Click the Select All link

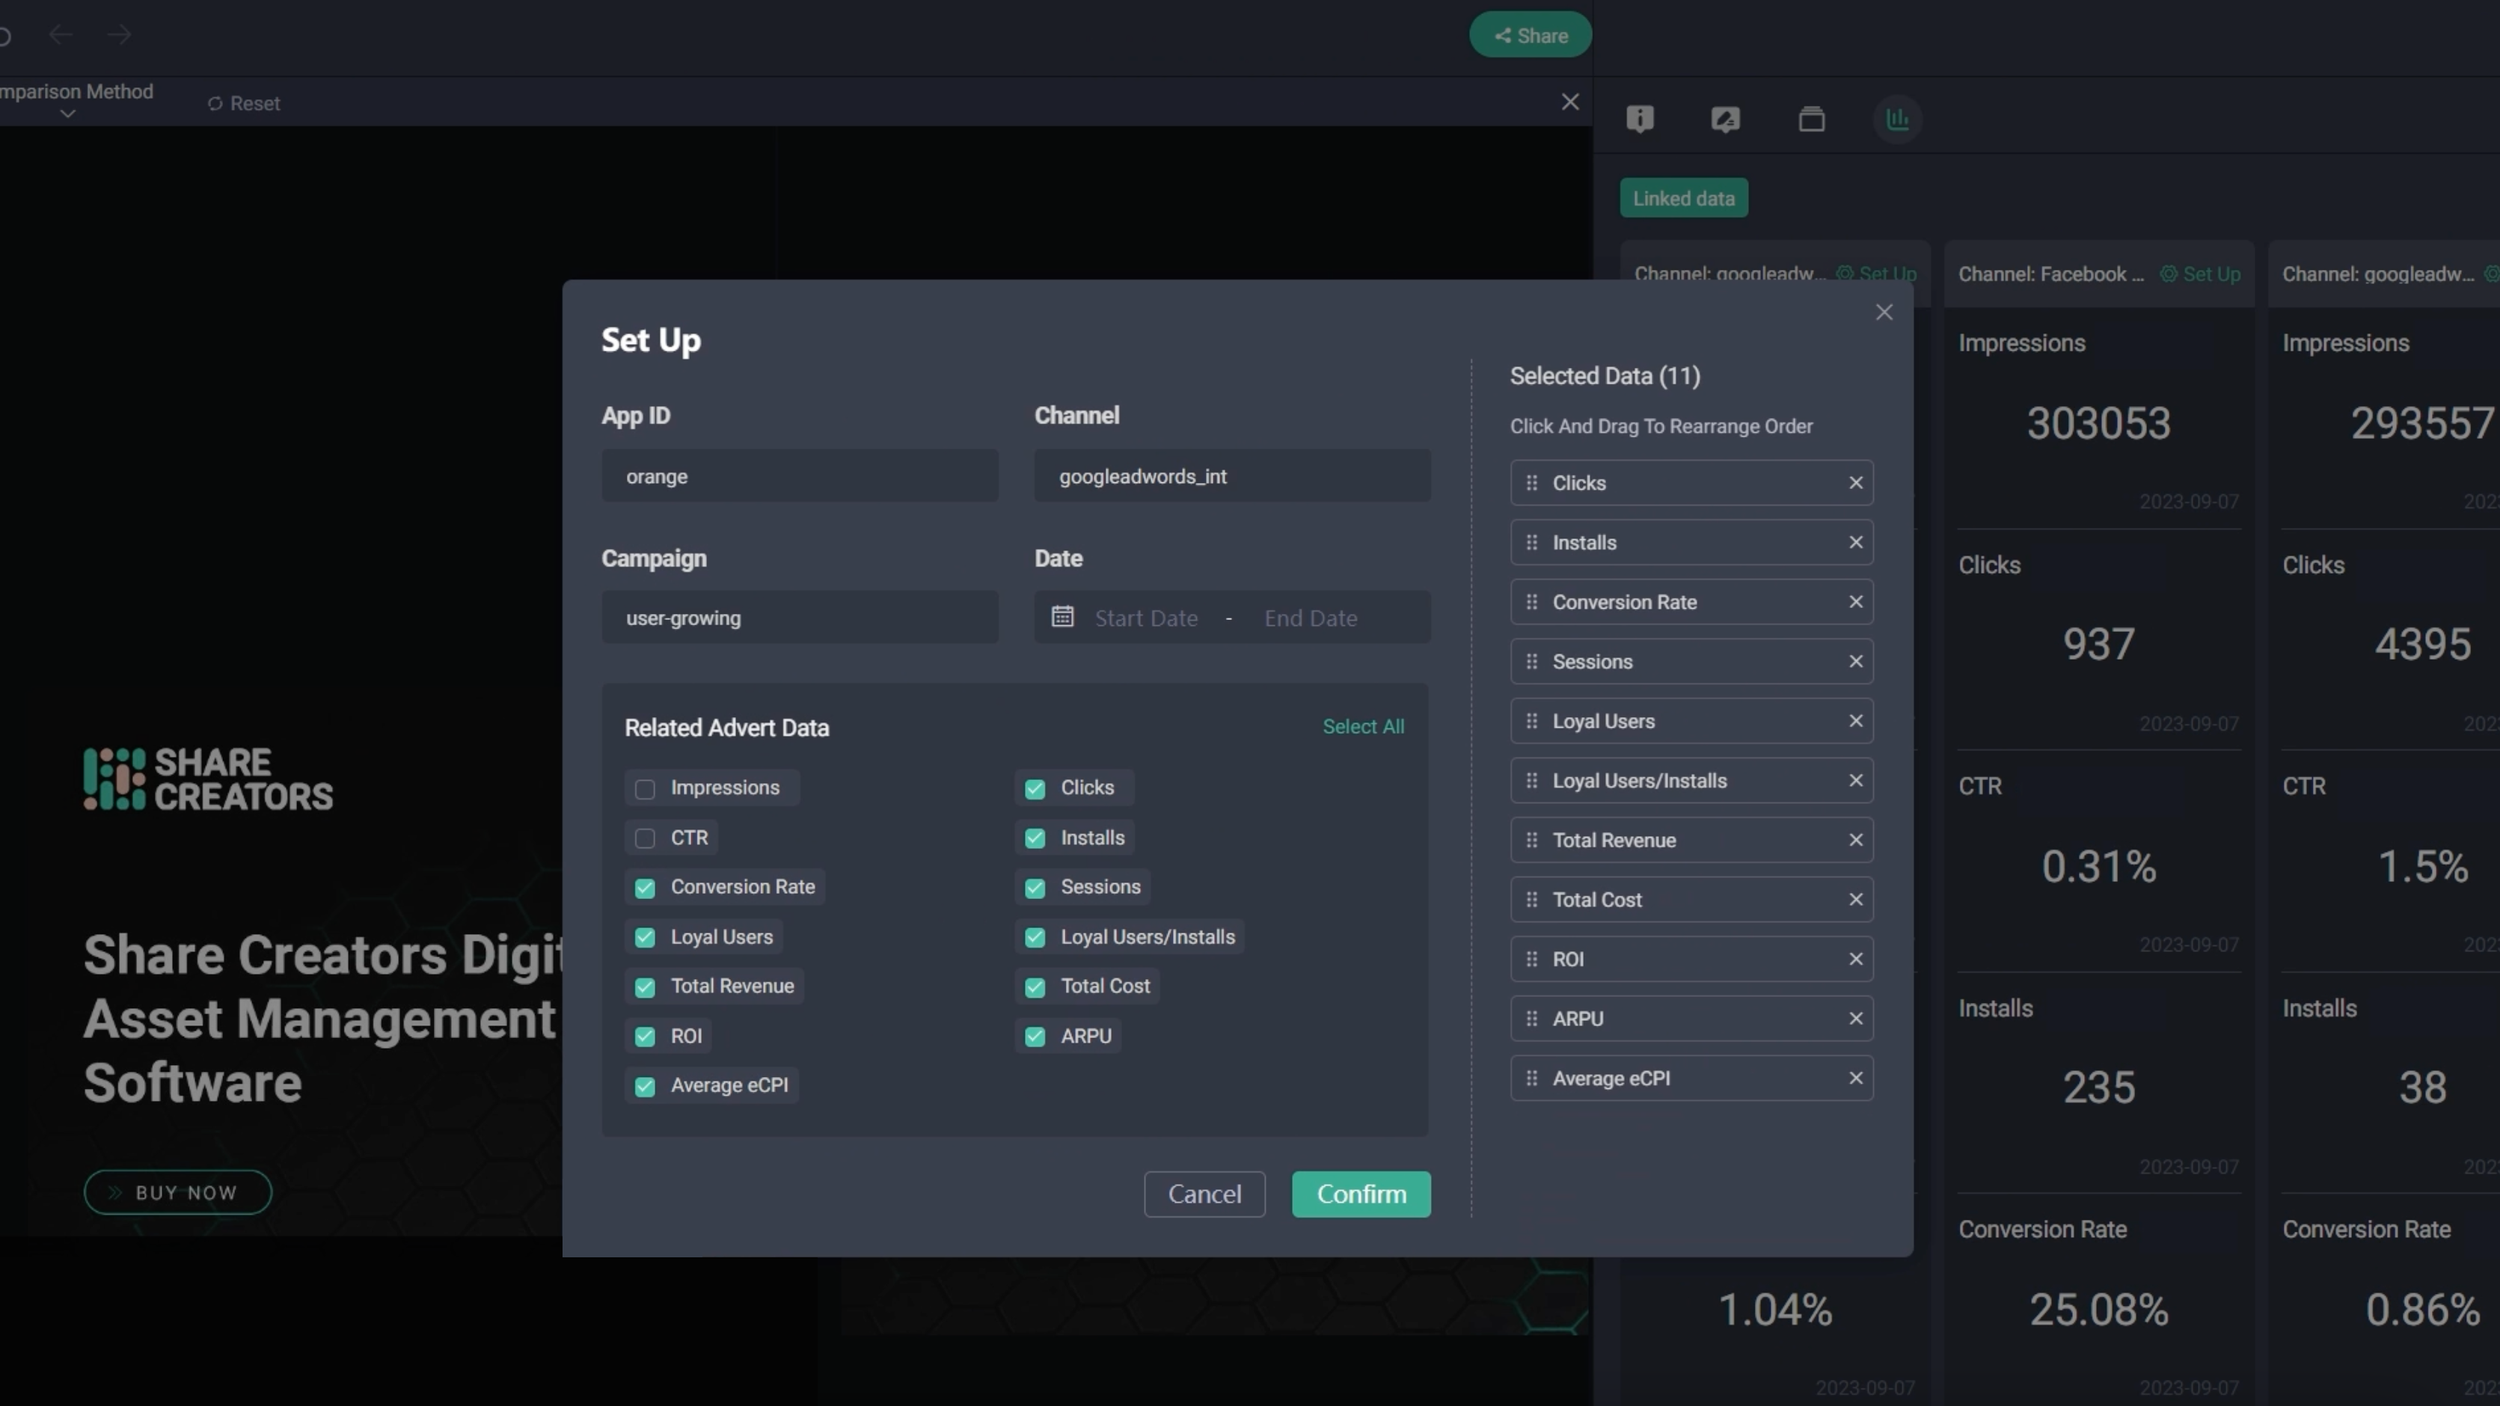point(1362,727)
